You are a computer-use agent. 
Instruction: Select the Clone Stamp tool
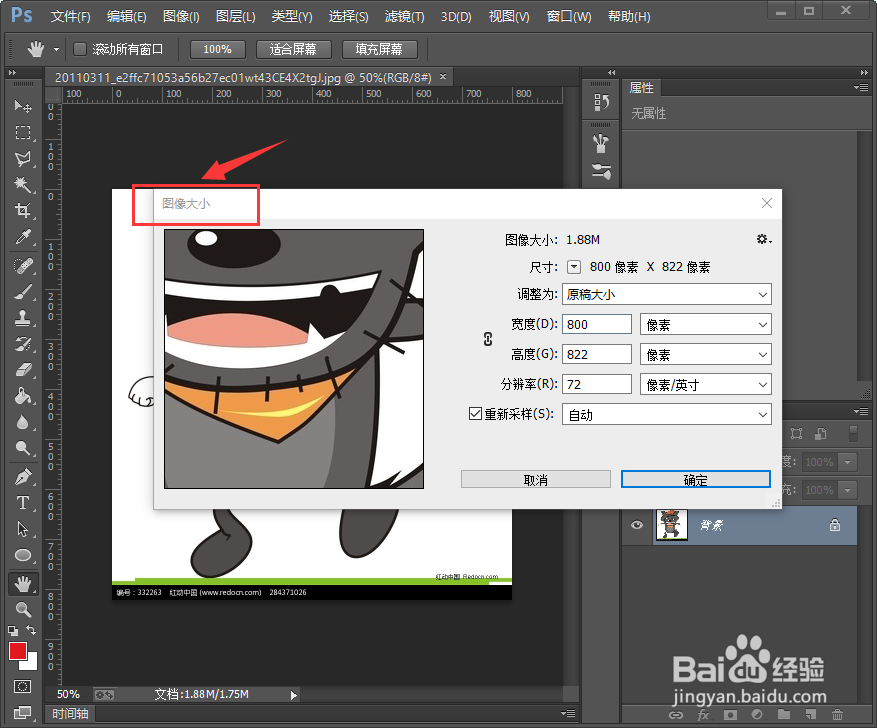coord(23,318)
